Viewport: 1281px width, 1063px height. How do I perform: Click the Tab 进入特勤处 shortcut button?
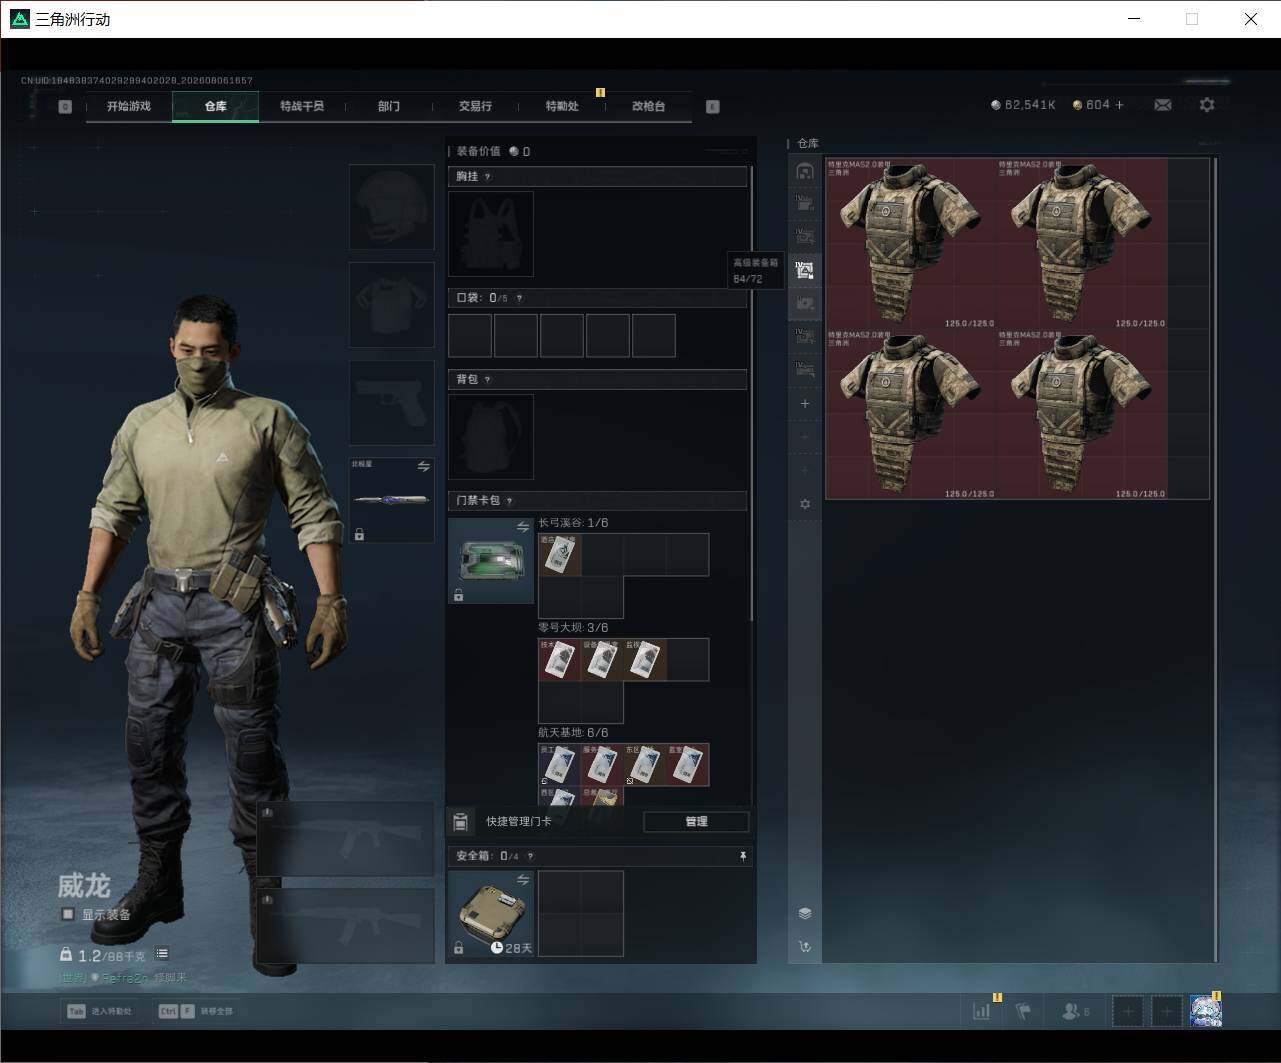[x=99, y=1011]
